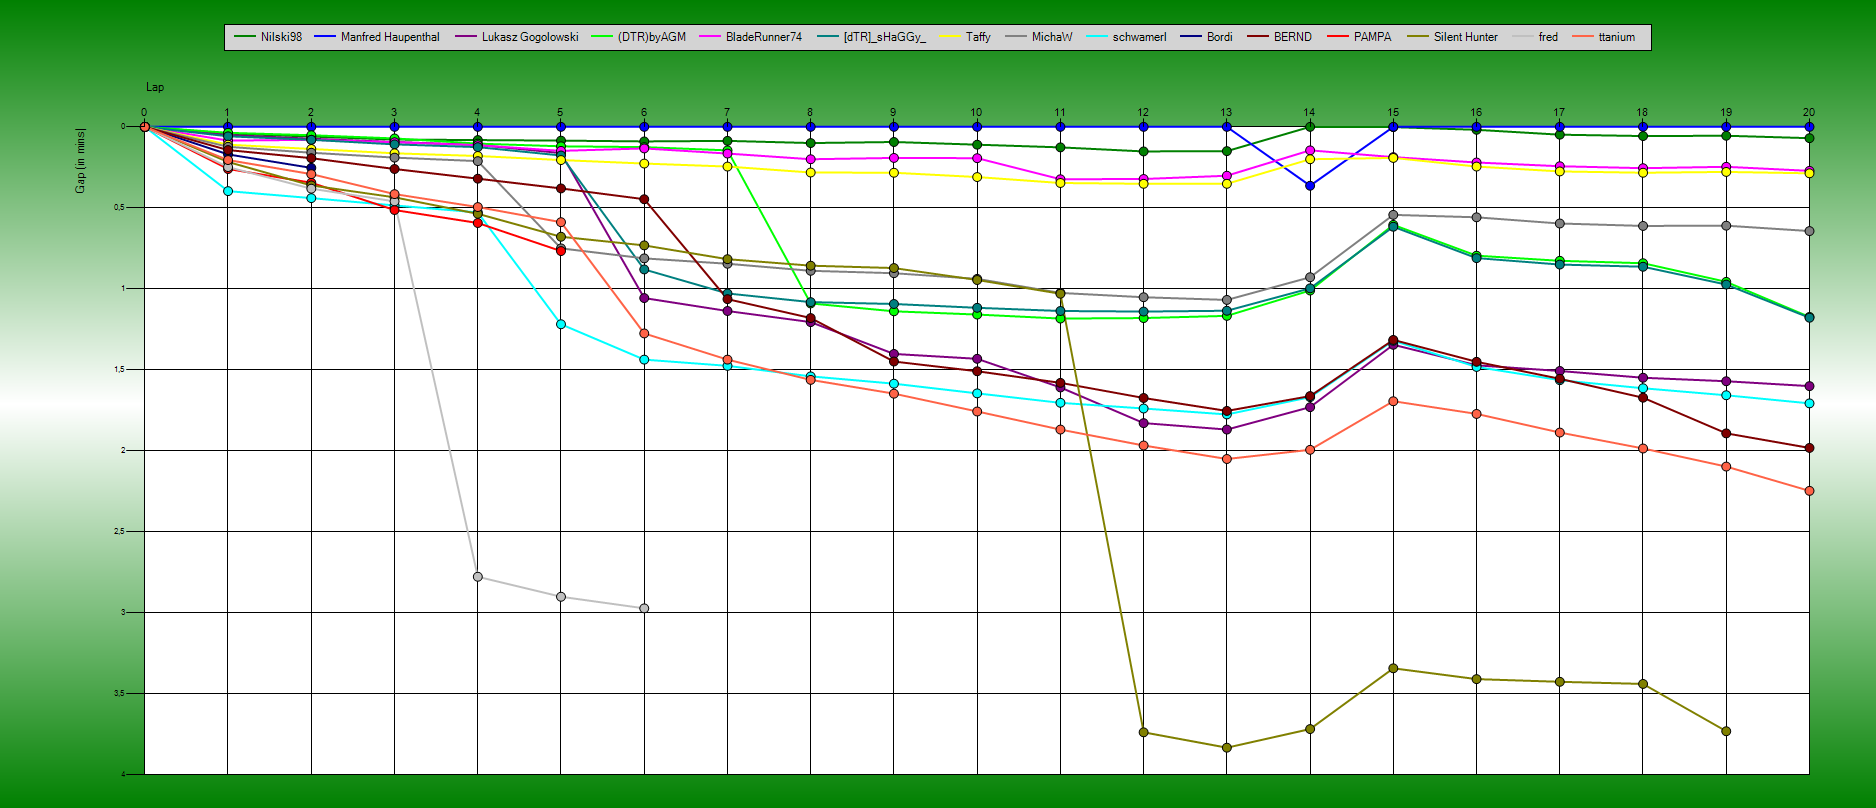Image resolution: width=1876 pixels, height=808 pixels.
Task: Click lap number 17 on the top axis
Action: tap(1559, 113)
